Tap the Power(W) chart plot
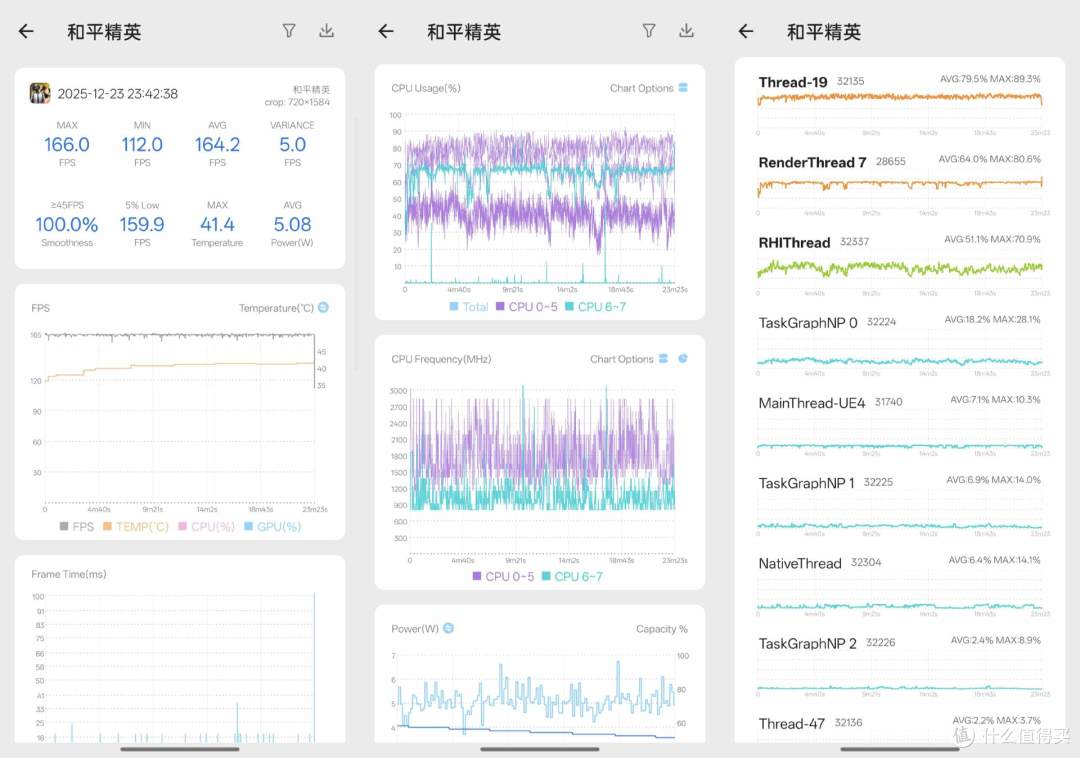 point(537,697)
